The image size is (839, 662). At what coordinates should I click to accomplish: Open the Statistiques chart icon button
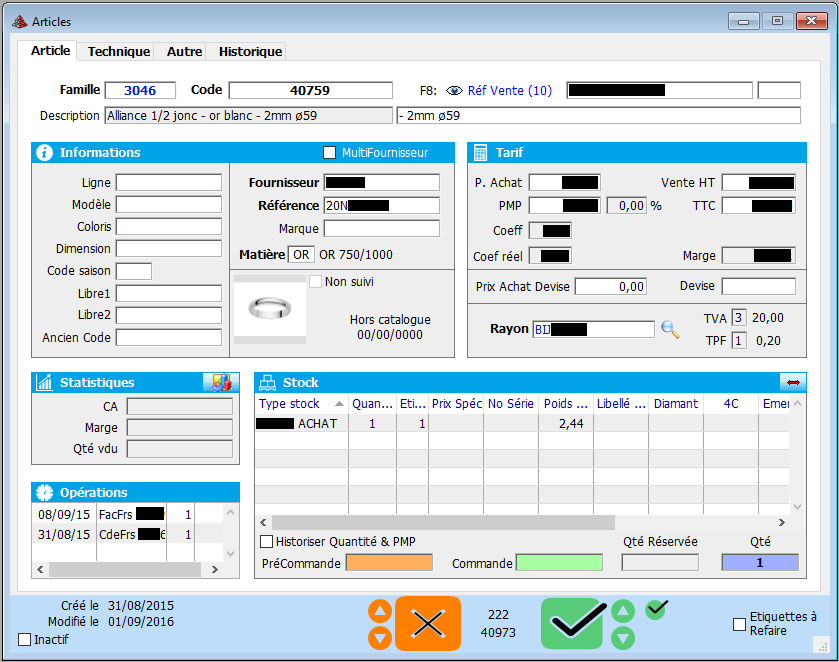point(221,382)
